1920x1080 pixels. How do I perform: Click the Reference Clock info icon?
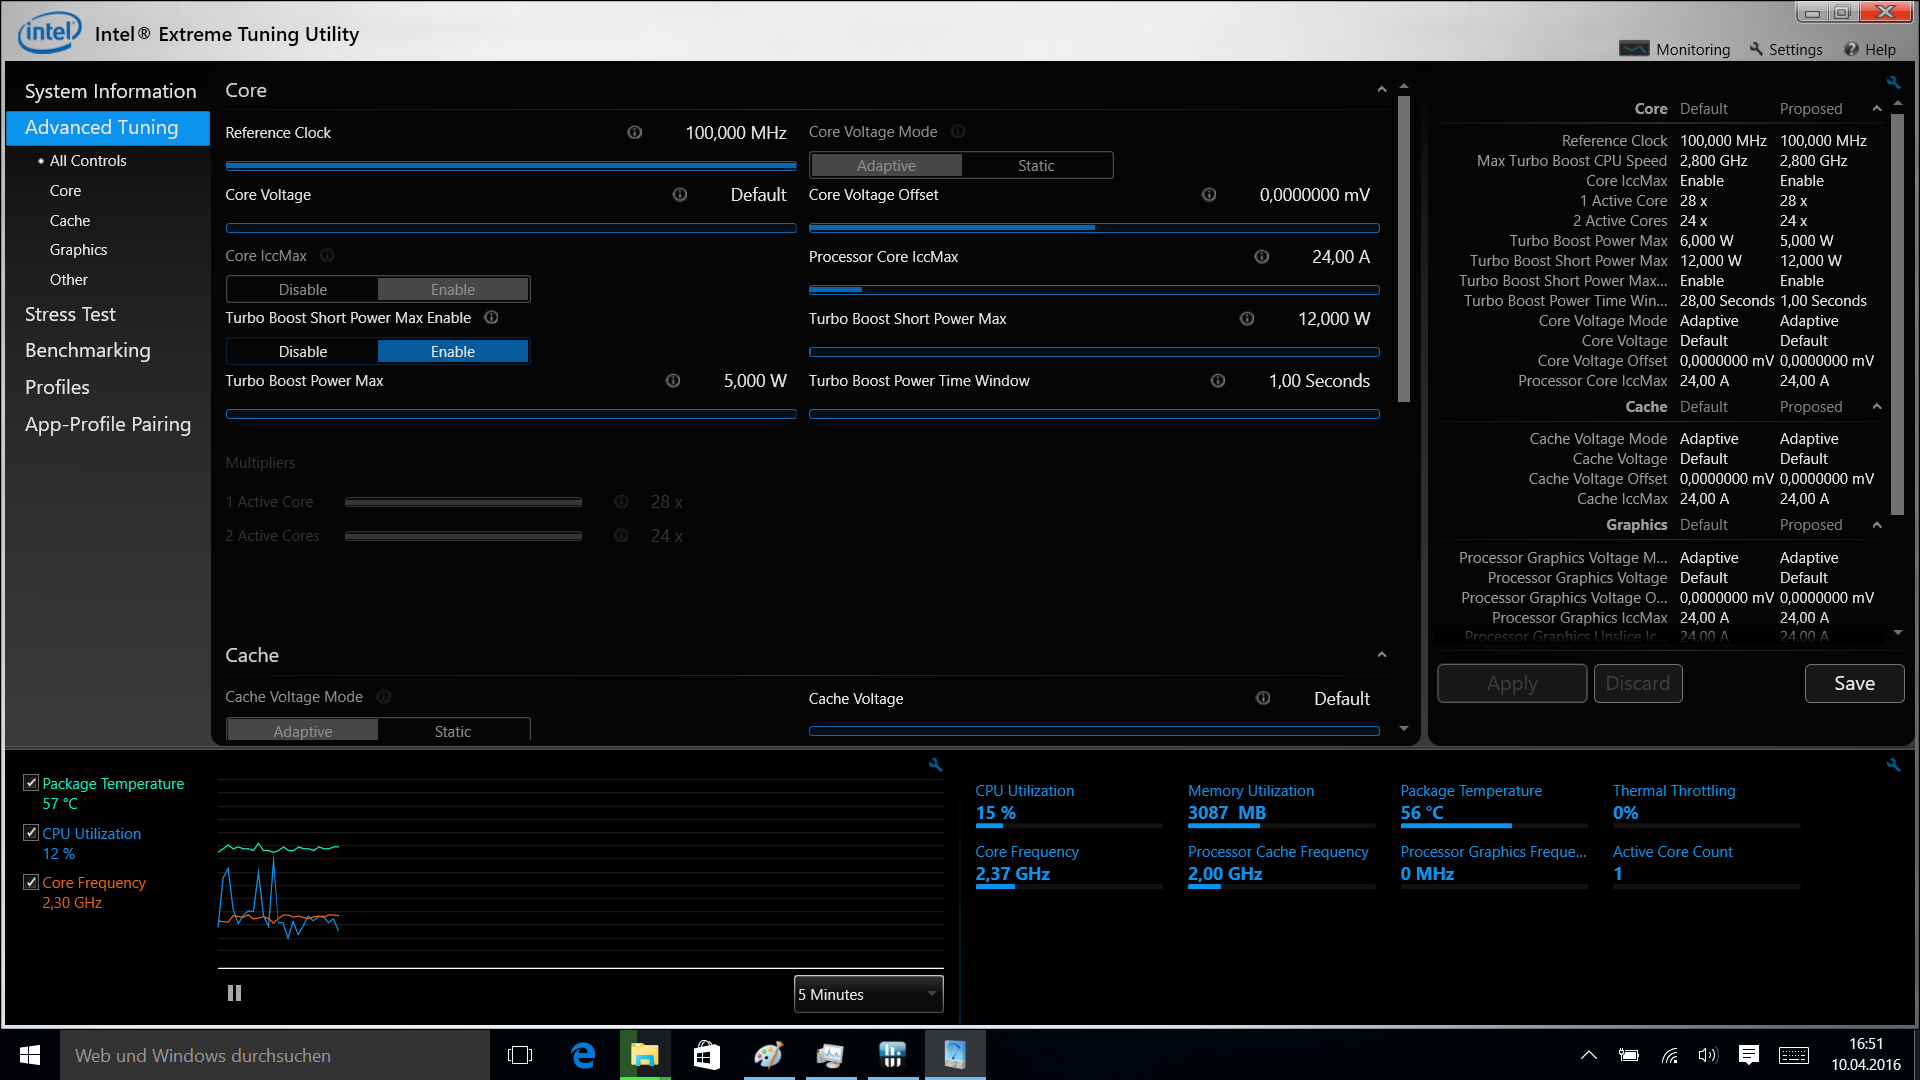tap(634, 132)
